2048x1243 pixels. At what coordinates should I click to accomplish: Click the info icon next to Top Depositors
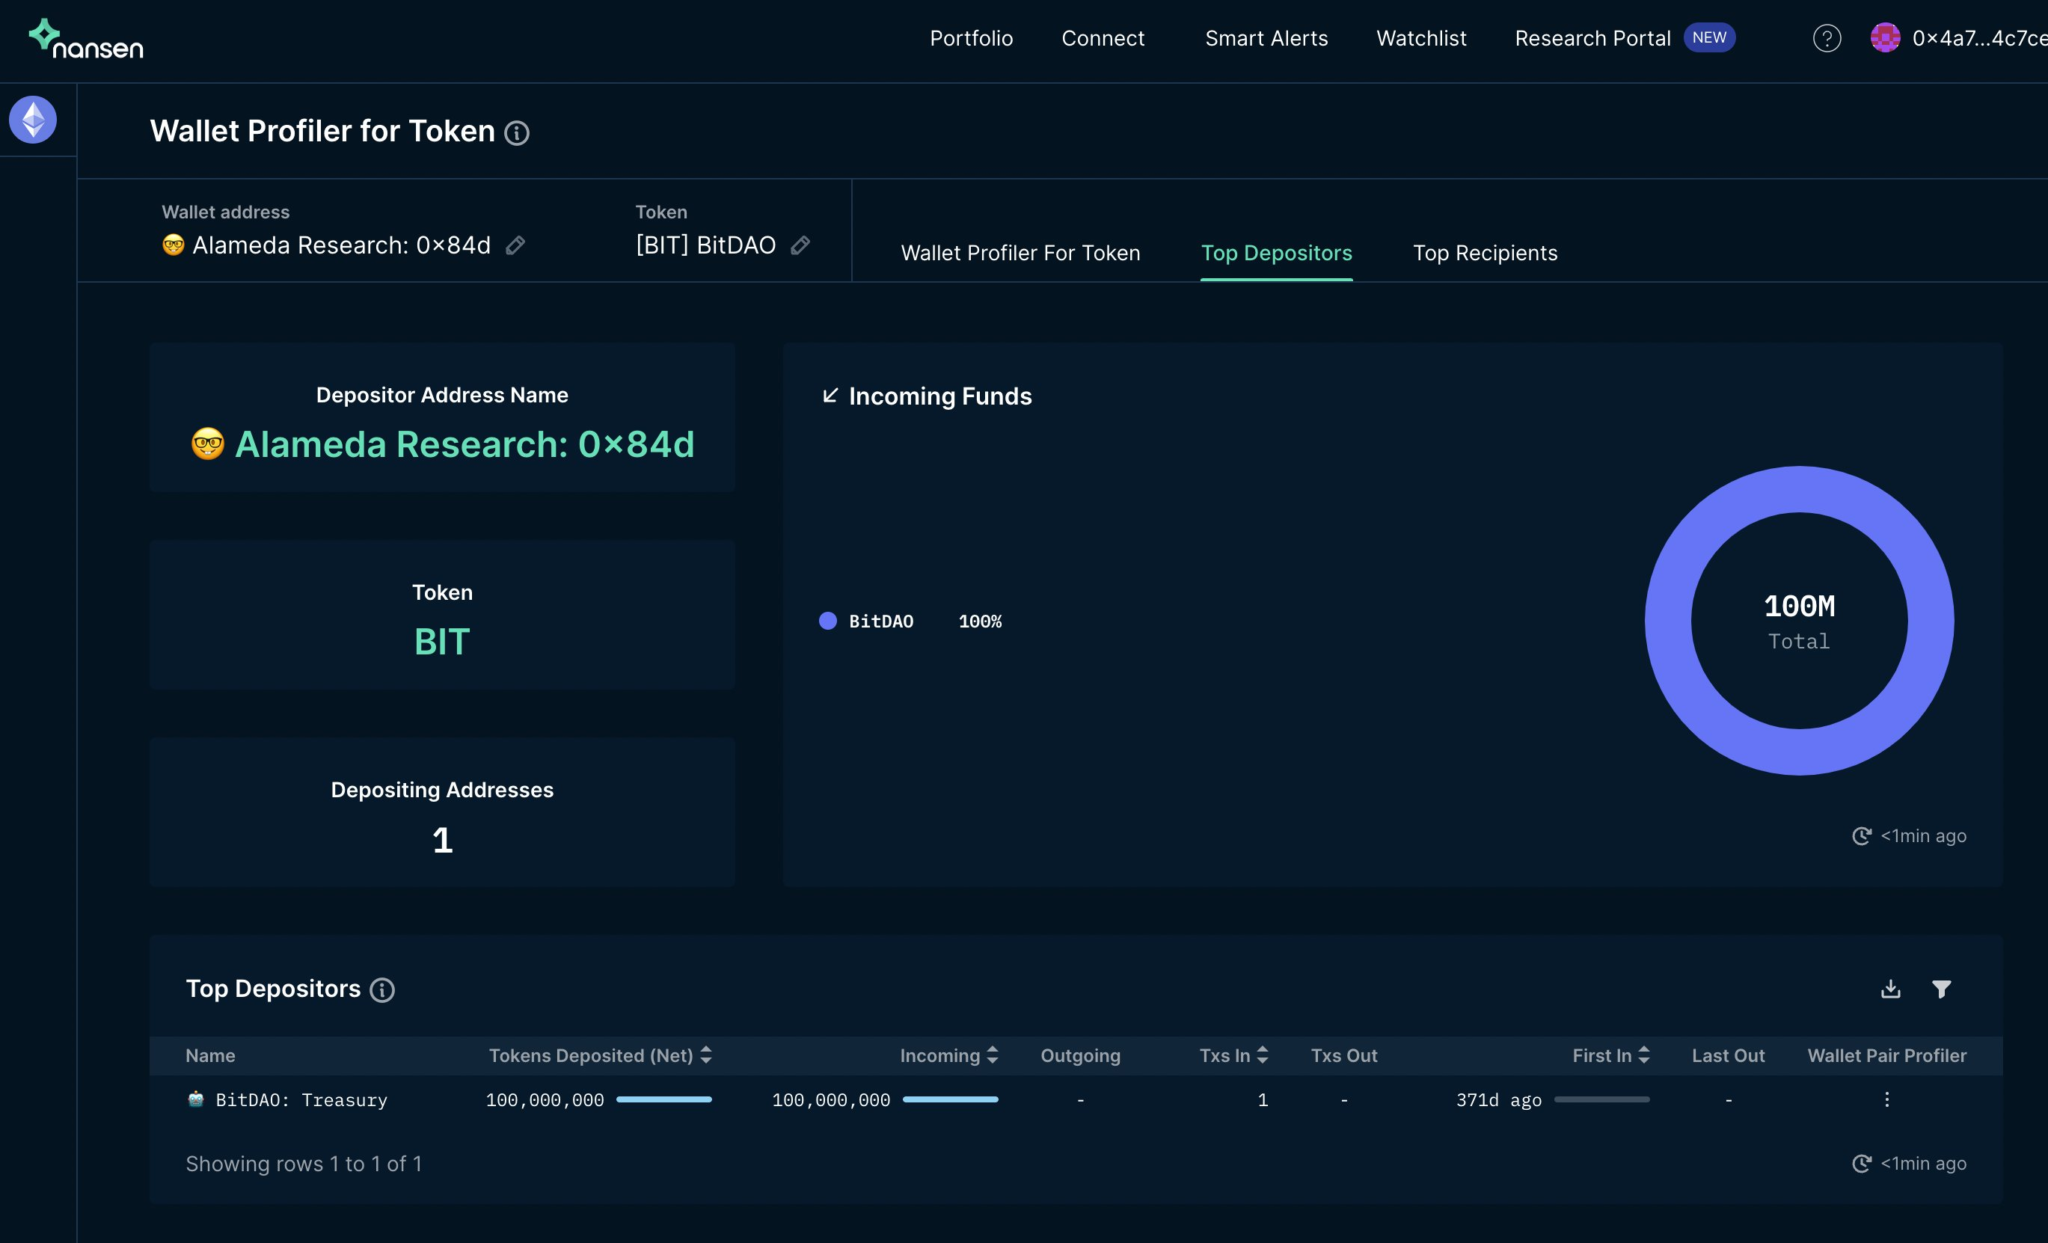(x=382, y=990)
